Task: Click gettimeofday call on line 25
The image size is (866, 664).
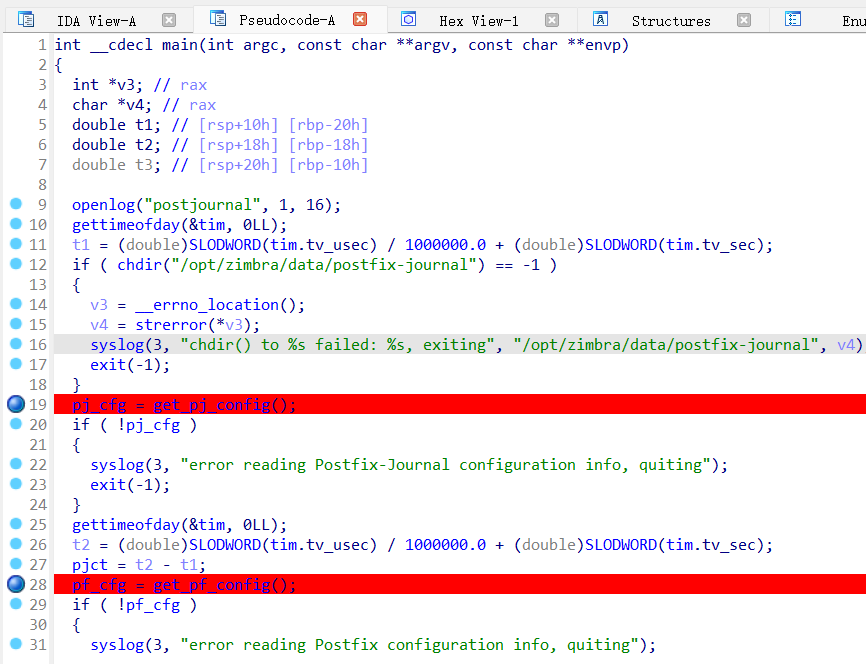Action: tap(126, 525)
